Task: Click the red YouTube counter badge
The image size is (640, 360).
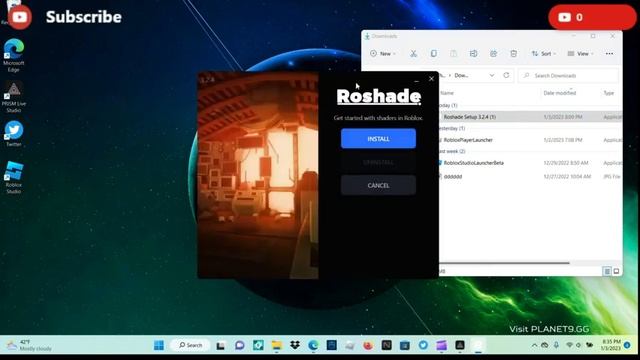Action: coord(592,17)
